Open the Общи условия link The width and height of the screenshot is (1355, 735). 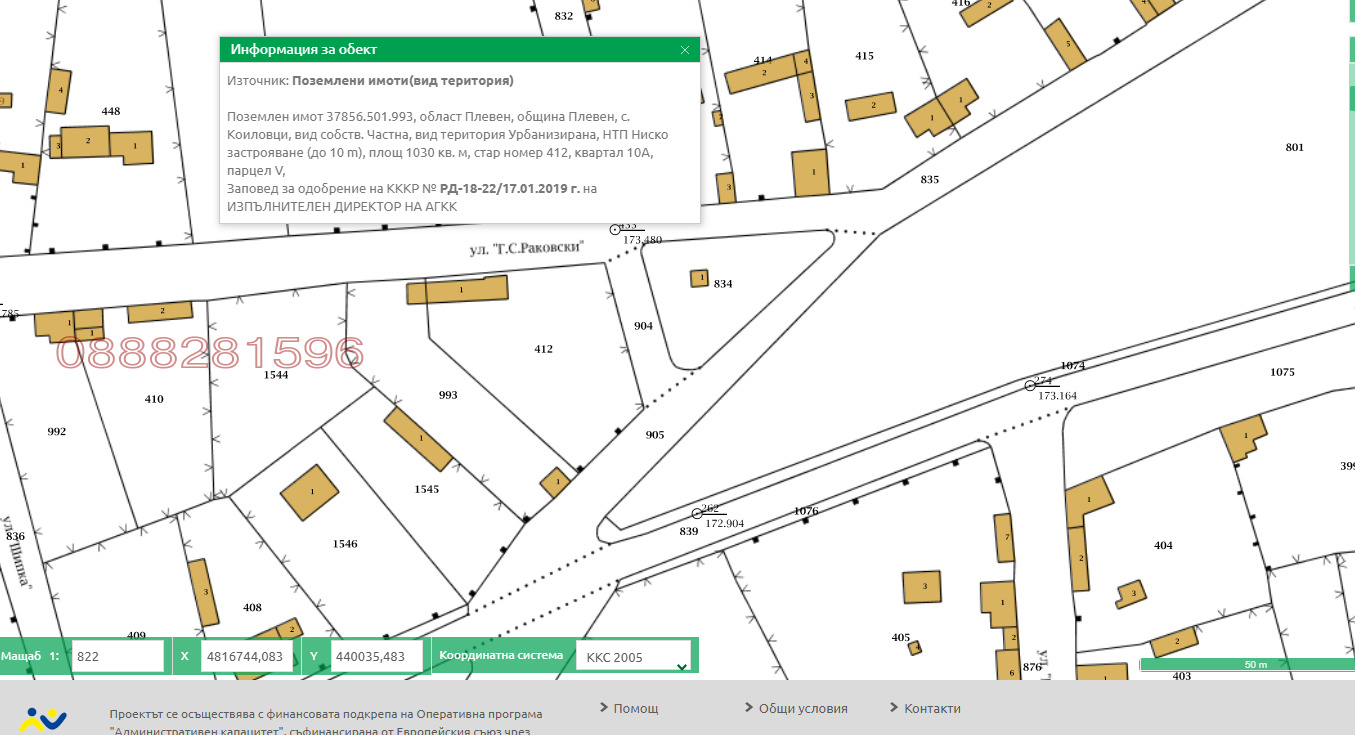click(x=802, y=708)
